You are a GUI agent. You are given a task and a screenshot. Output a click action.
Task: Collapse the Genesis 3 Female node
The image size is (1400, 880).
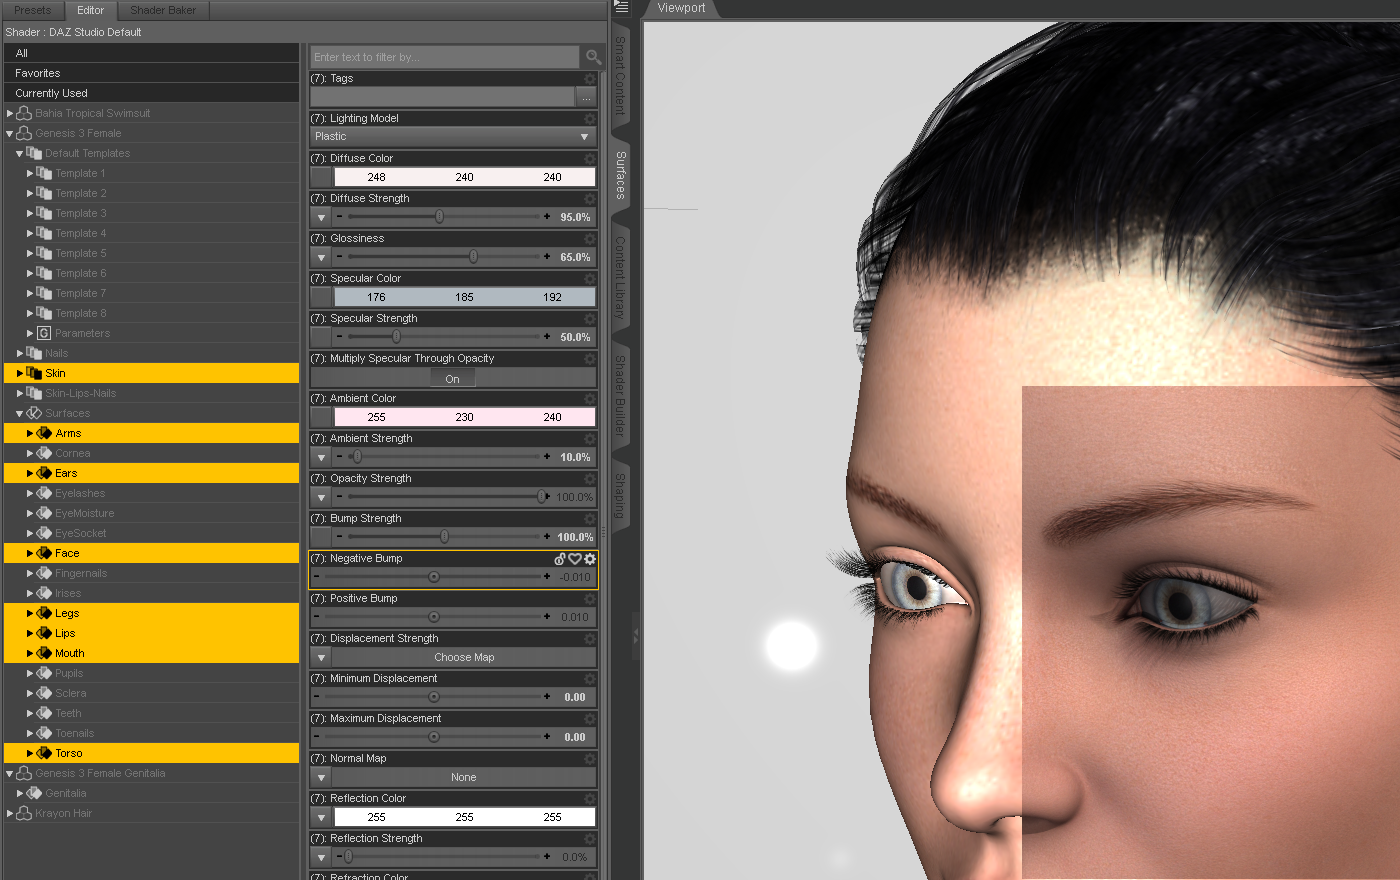tap(10, 133)
